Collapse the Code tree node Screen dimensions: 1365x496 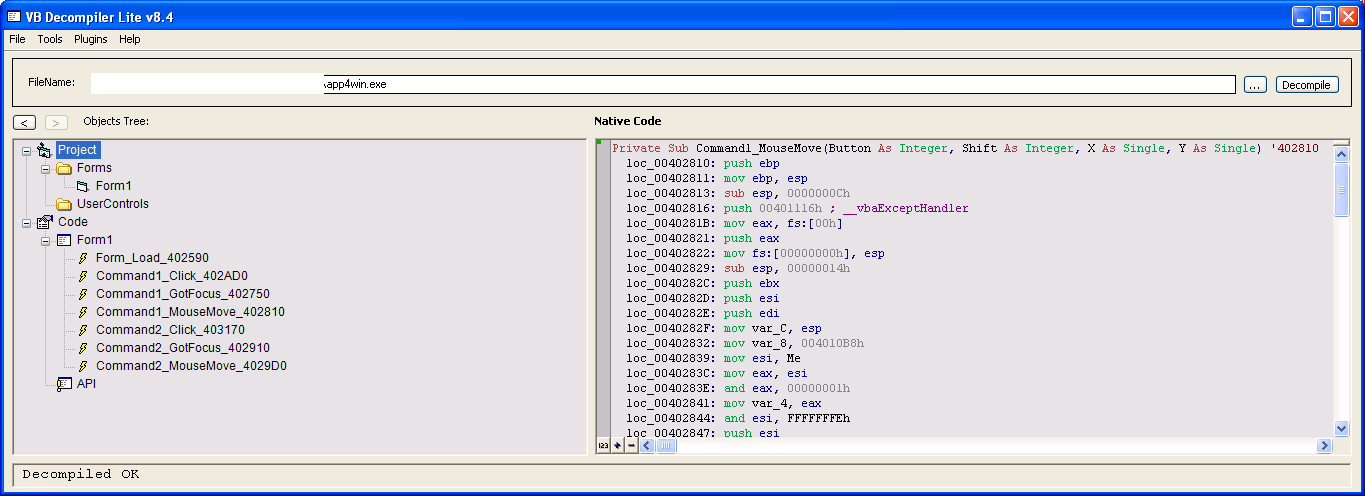26,222
